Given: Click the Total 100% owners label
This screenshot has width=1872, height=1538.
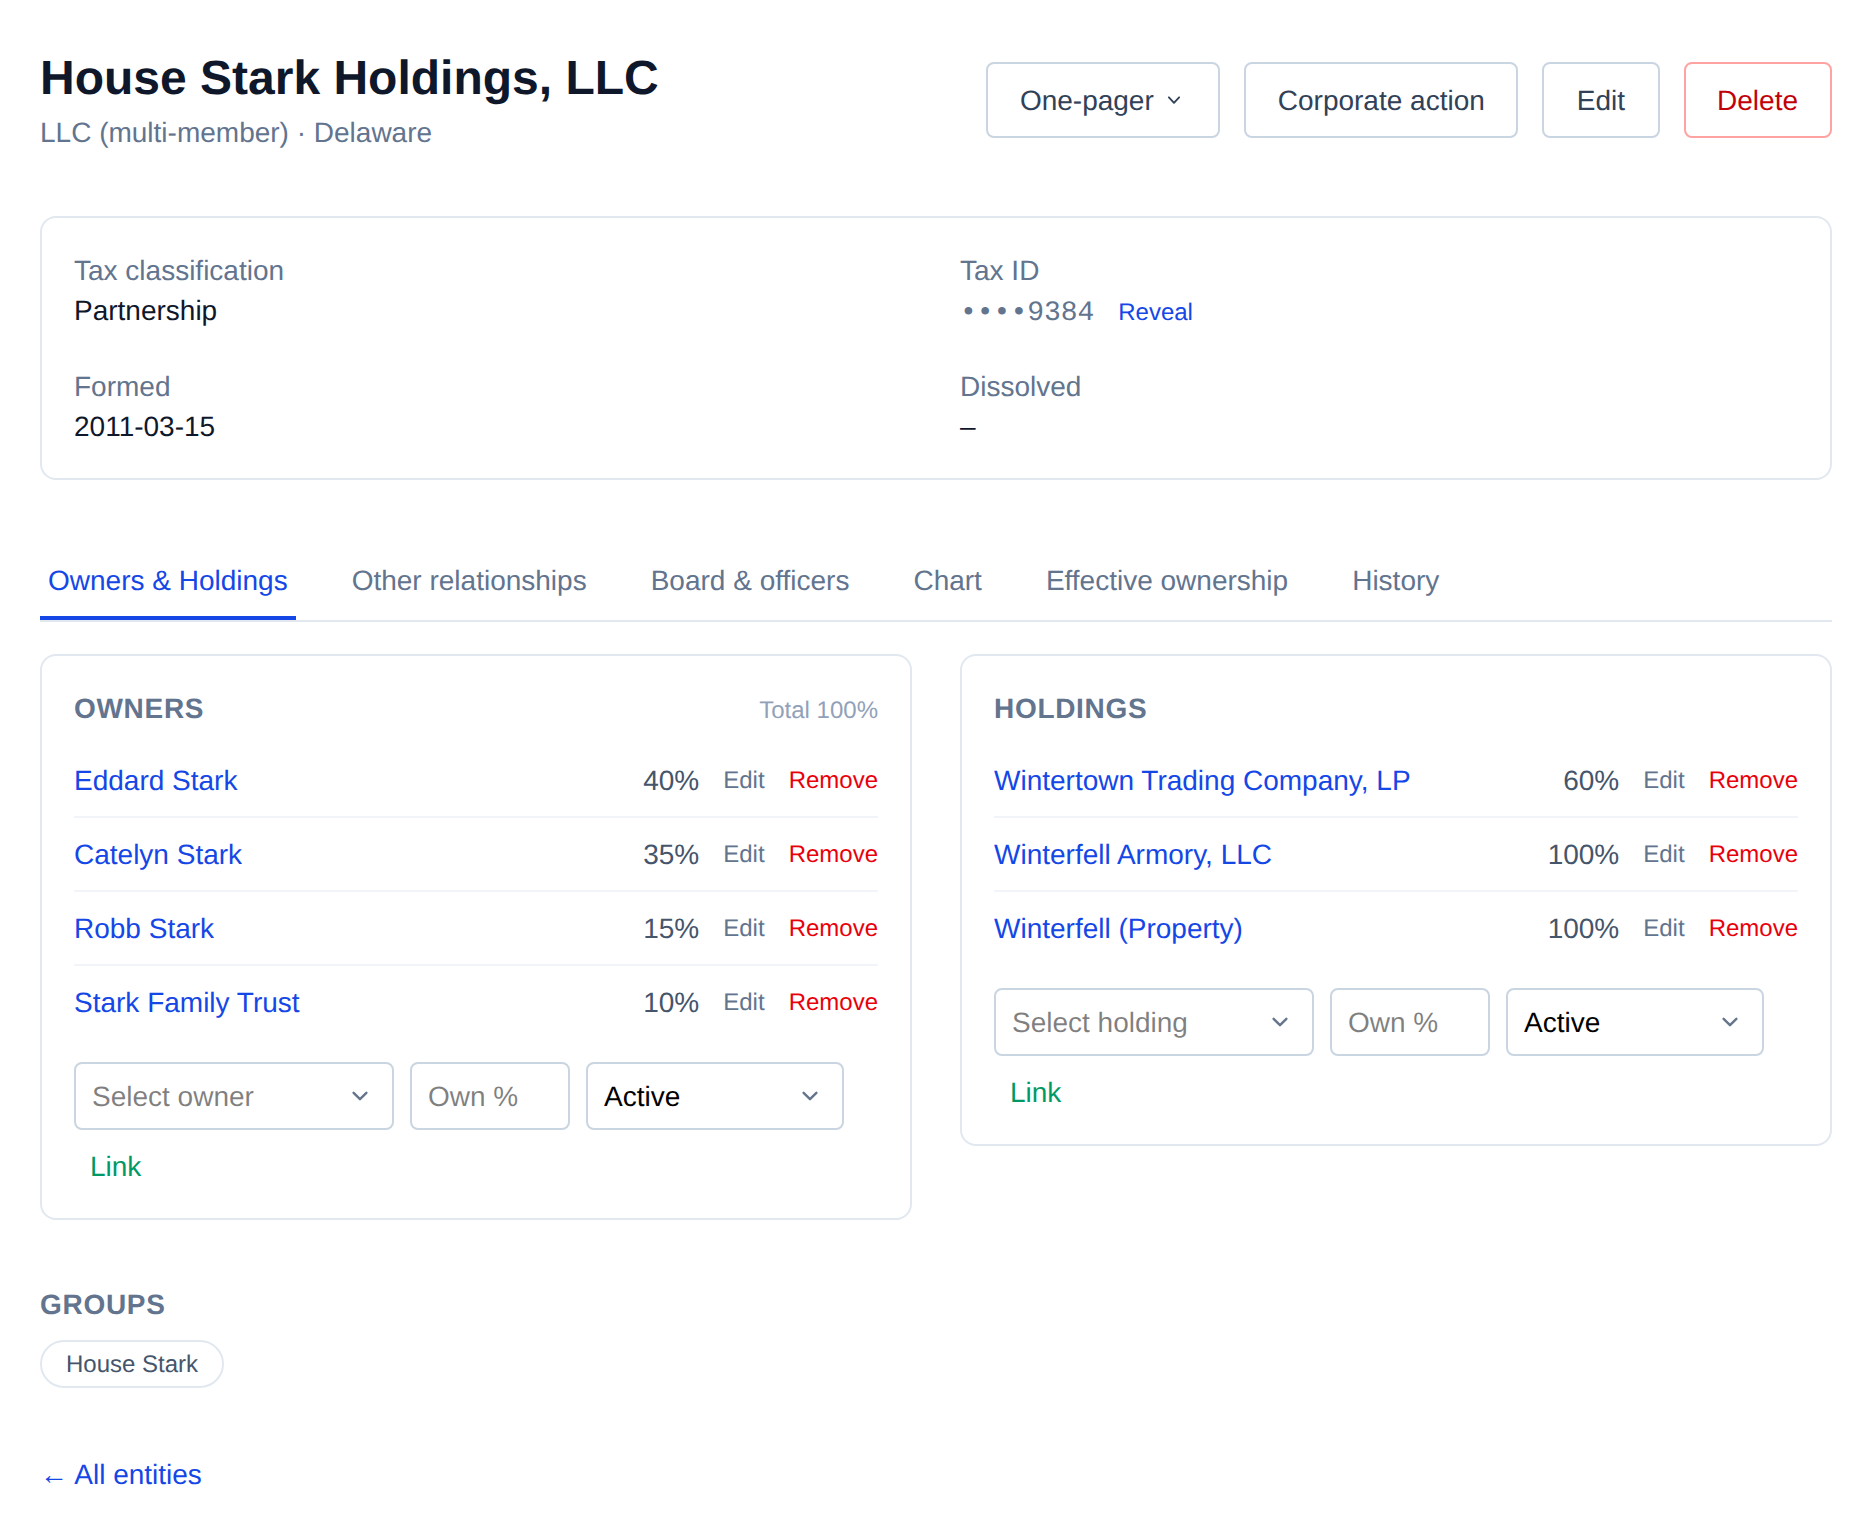Looking at the screenshot, I should pyautogui.click(x=819, y=710).
